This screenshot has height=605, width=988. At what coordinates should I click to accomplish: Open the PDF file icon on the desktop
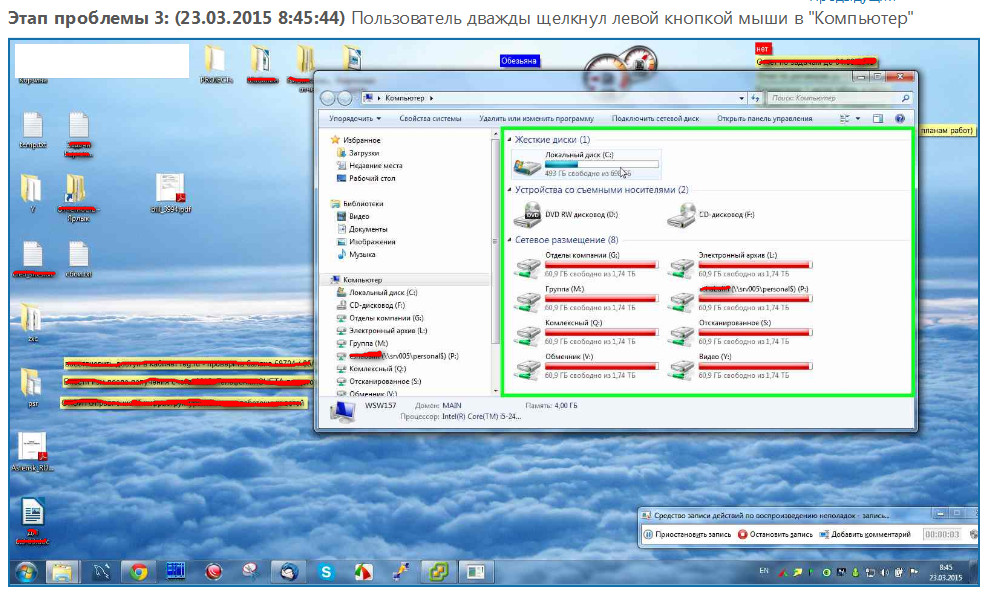coord(171,193)
